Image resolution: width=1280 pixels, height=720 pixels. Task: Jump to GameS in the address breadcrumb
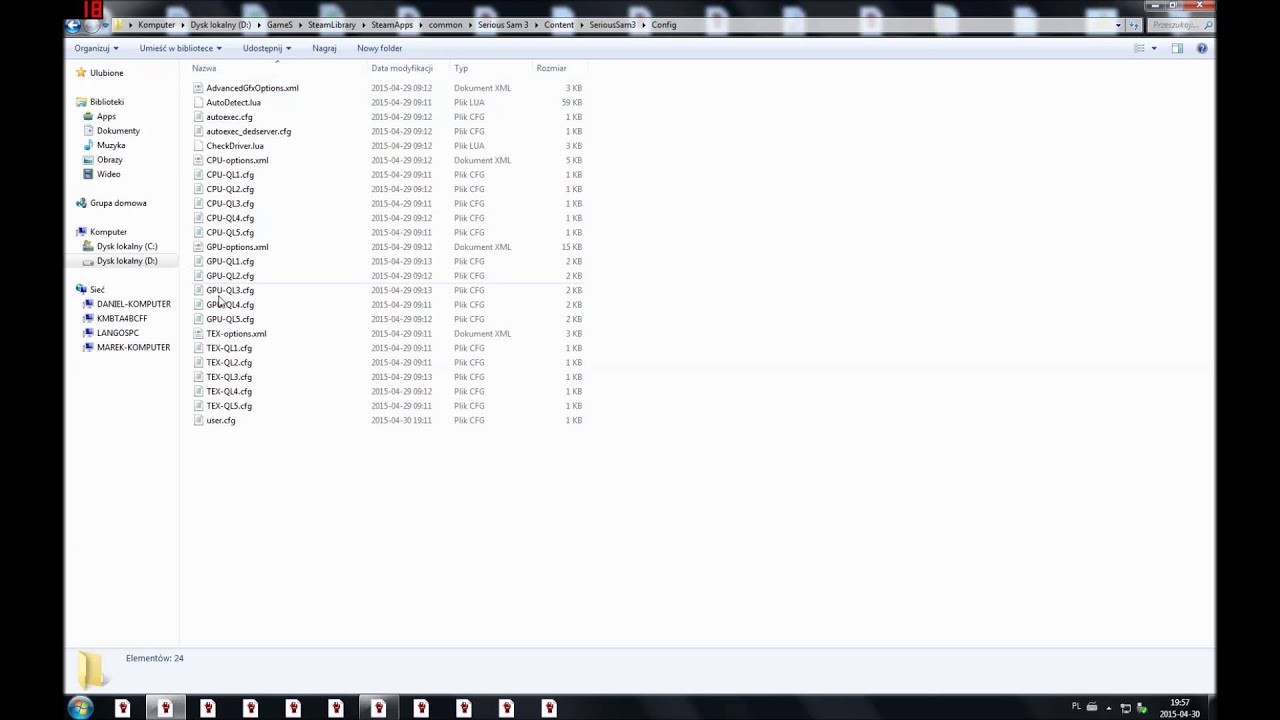[x=279, y=25]
